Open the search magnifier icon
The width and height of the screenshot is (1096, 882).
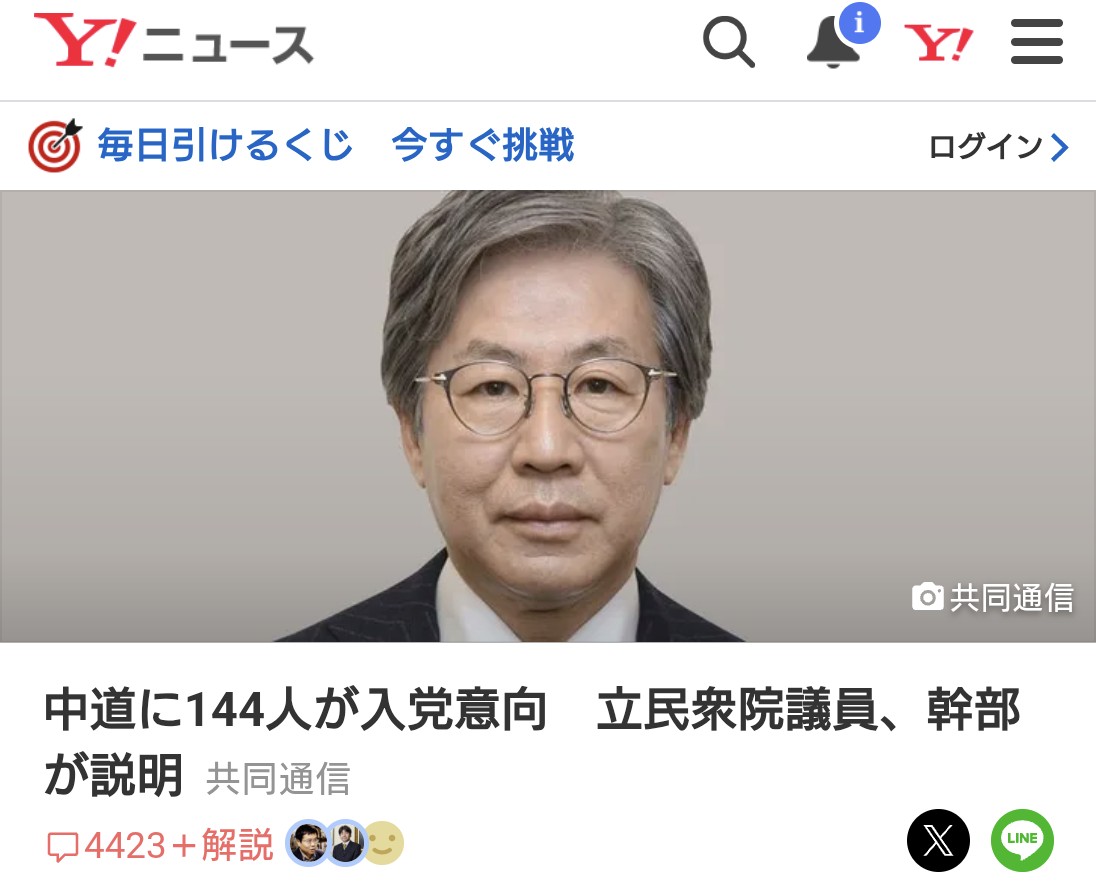tap(728, 41)
